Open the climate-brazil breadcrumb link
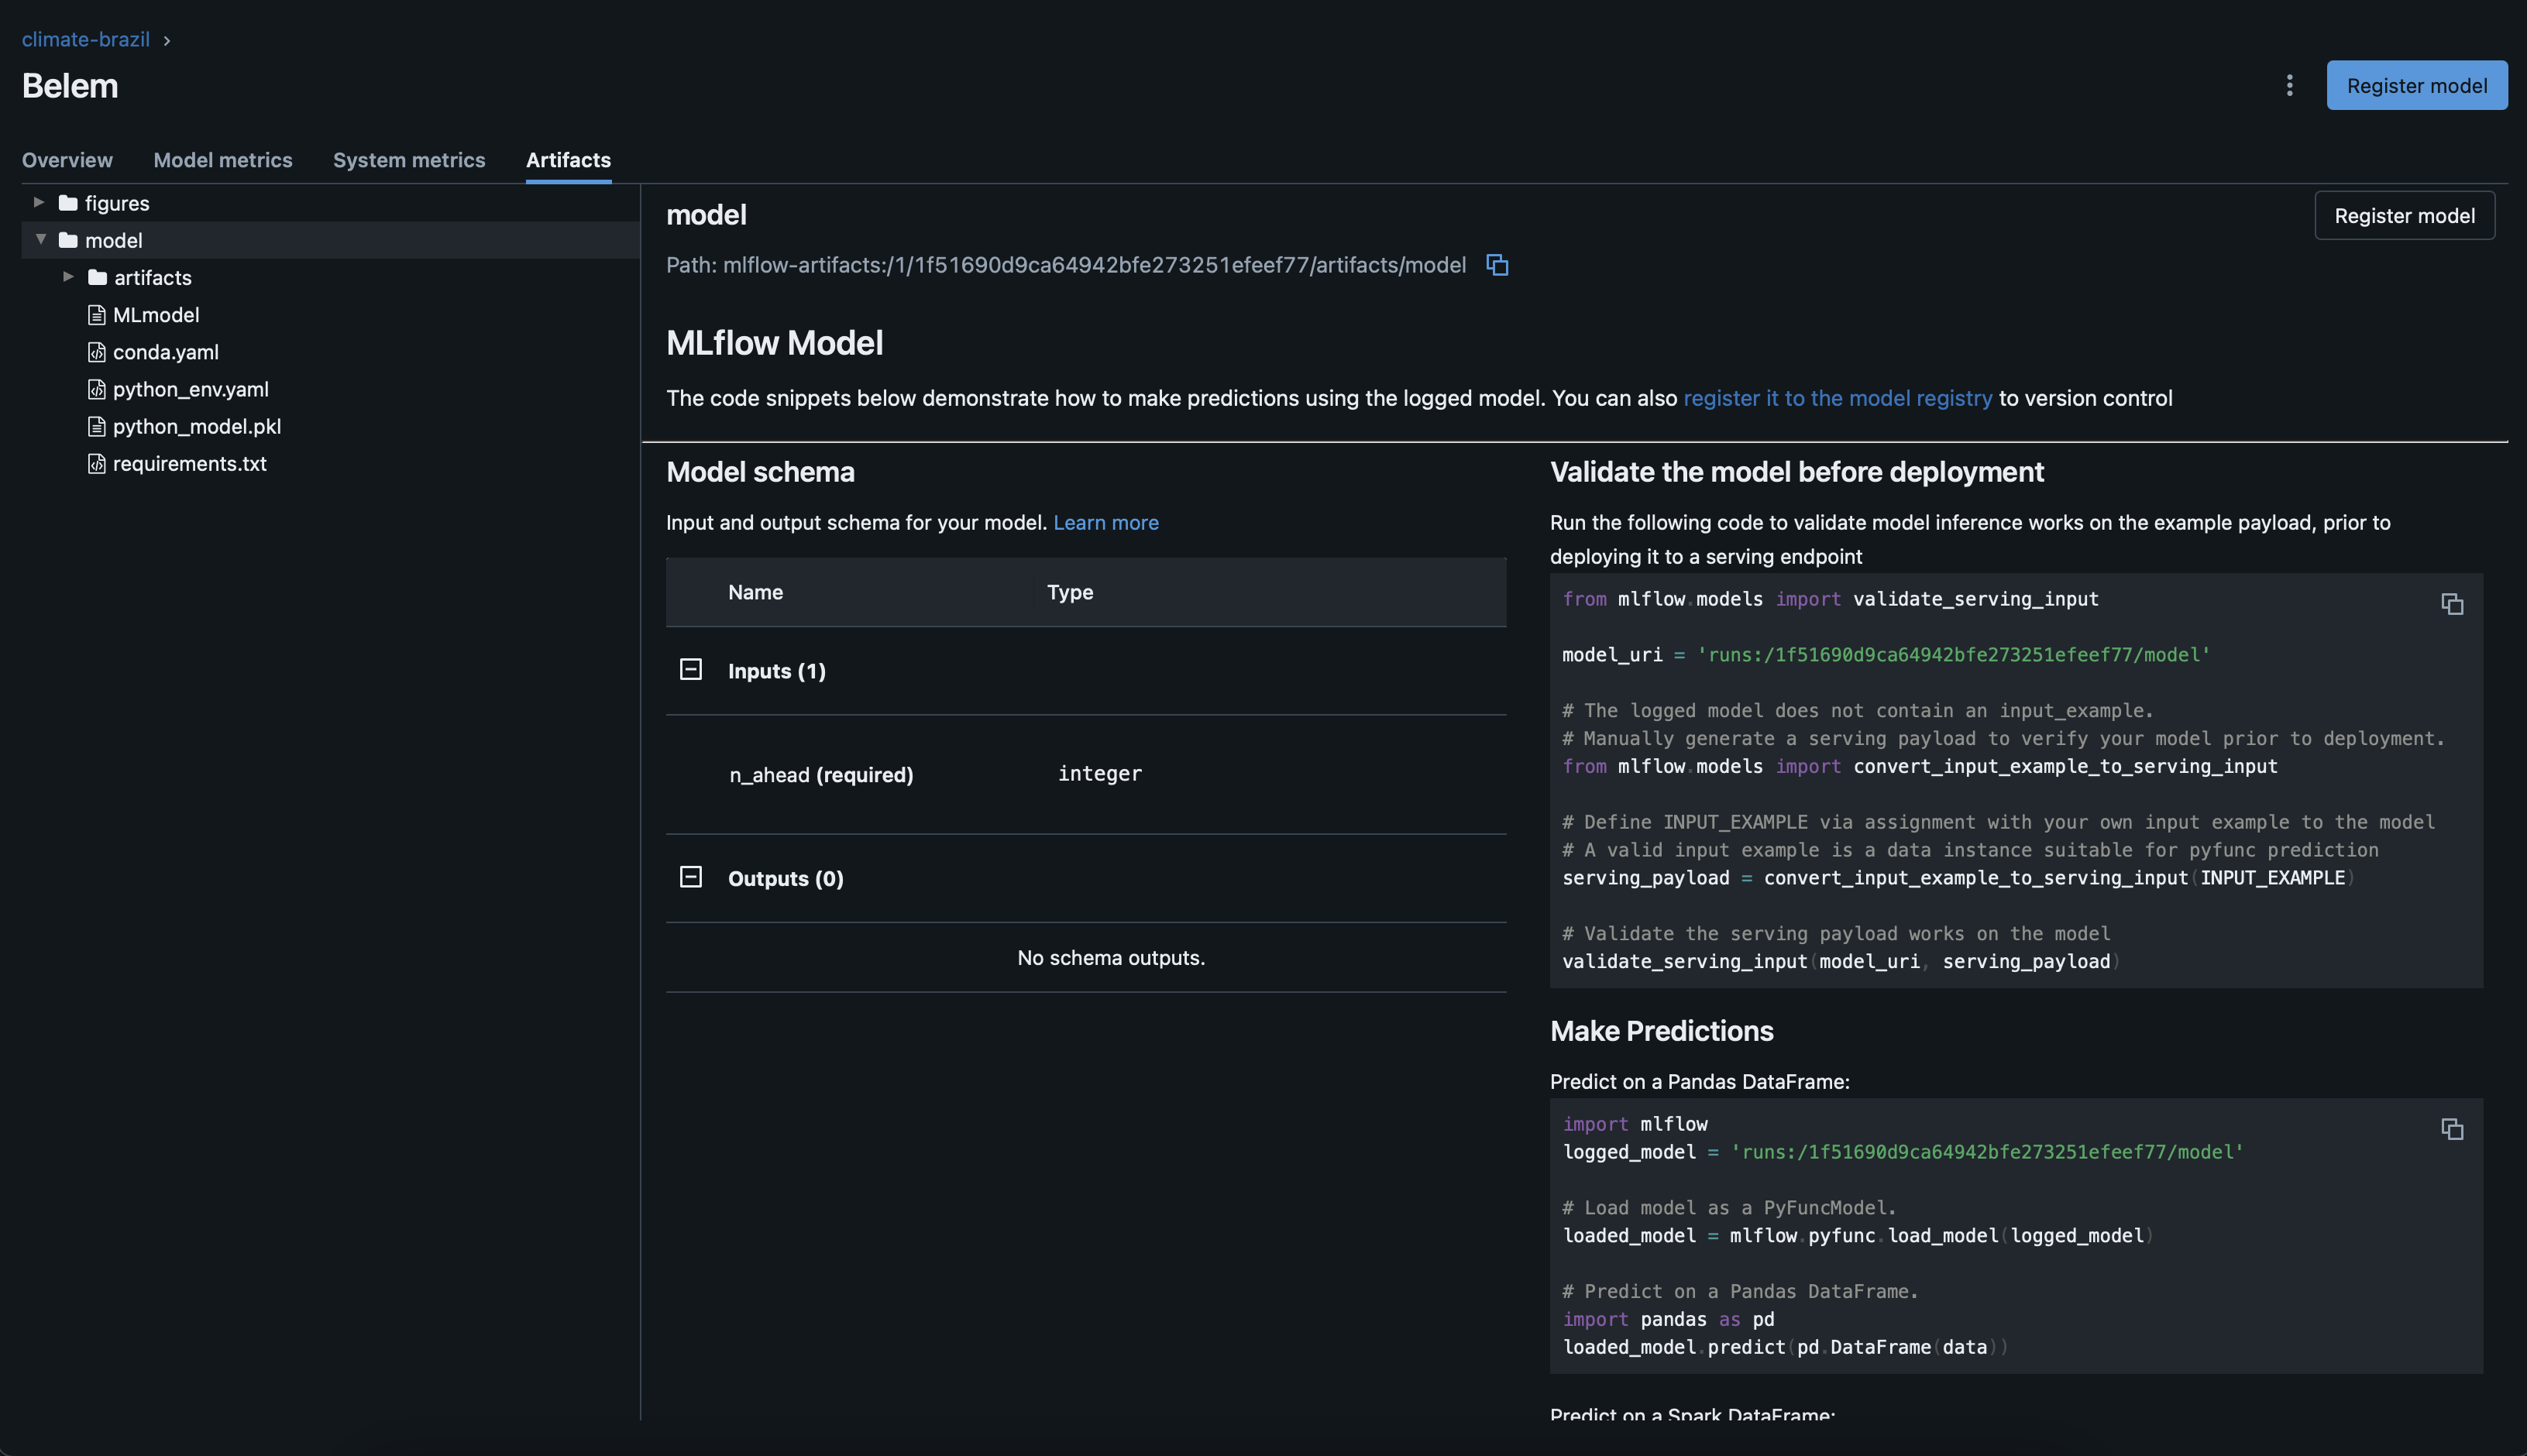 point(86,39)
